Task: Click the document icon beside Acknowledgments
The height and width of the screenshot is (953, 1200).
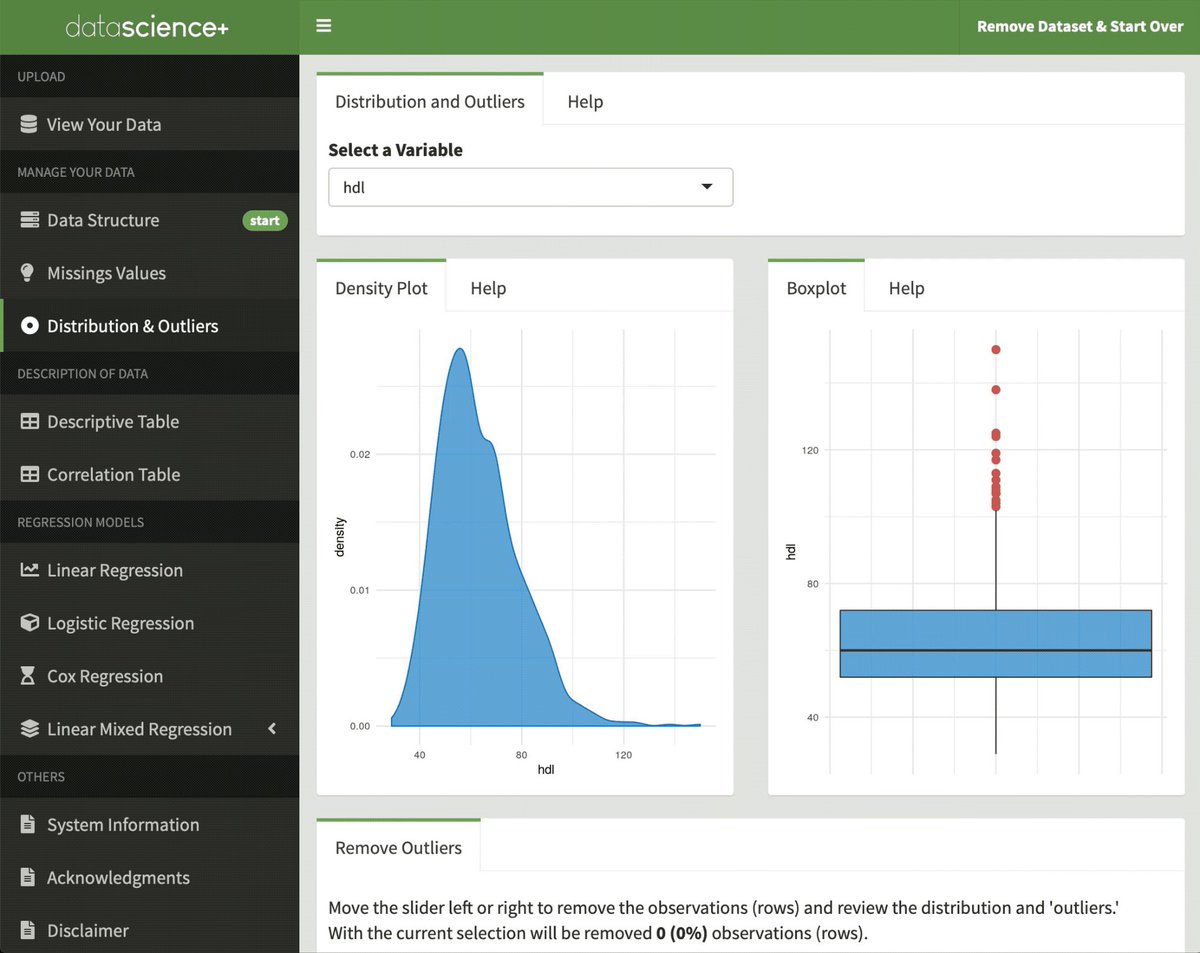Action: pos(29,878)
